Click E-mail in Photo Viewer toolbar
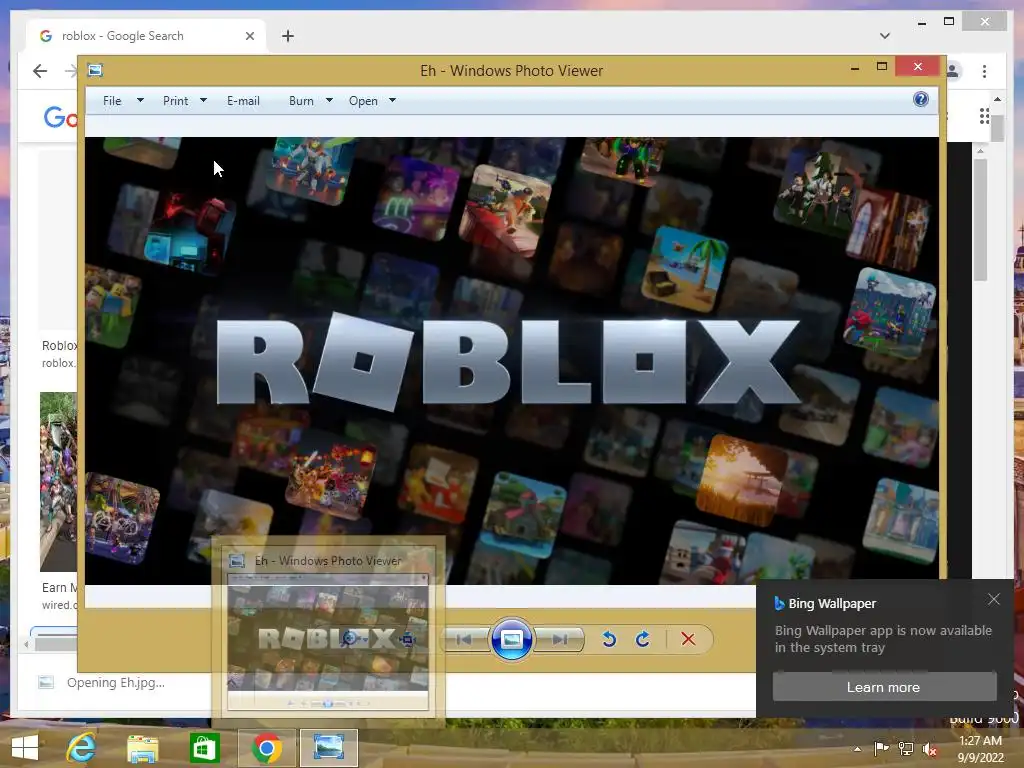Screen dimensions: 1024x768 (x=243, y=101)
